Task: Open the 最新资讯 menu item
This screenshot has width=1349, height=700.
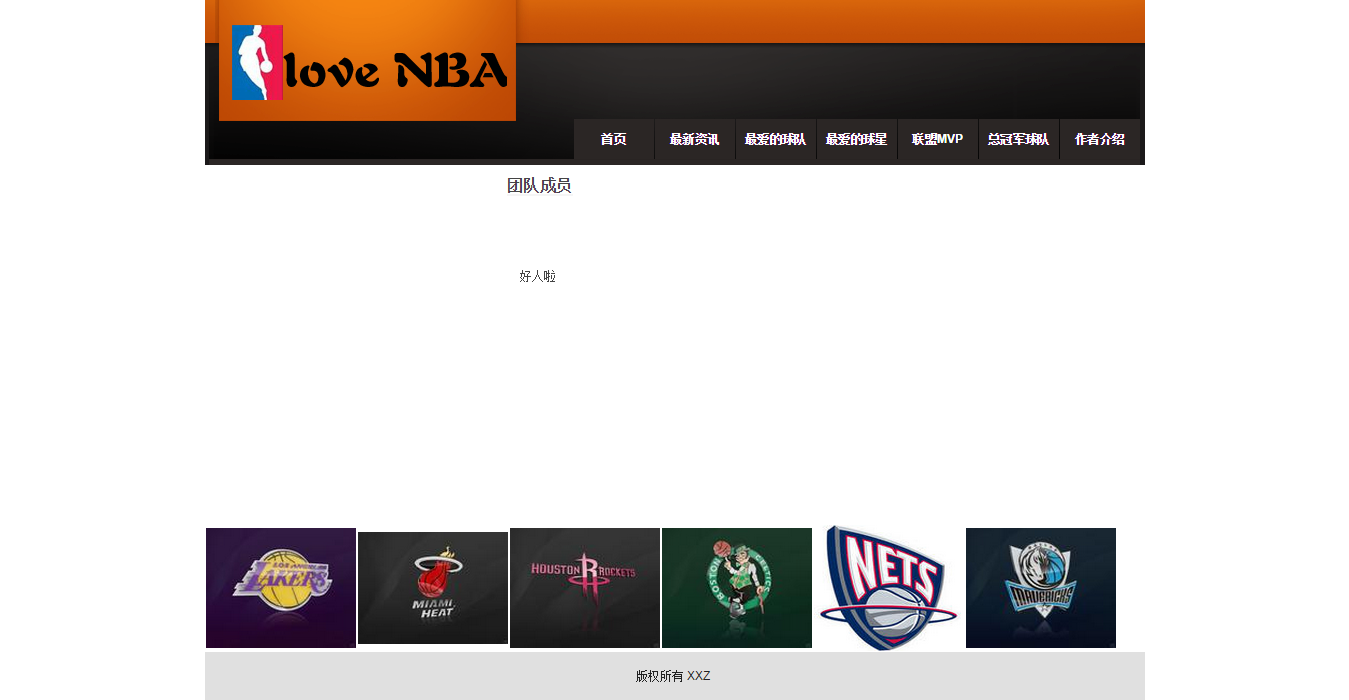Action: [695, 140]
